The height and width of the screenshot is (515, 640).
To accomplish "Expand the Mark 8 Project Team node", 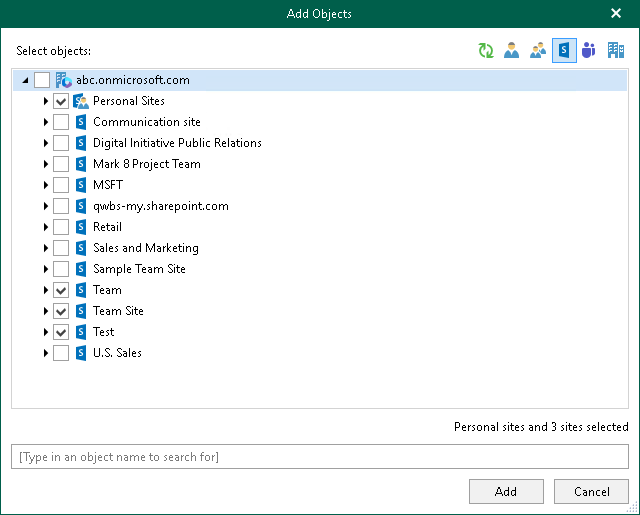I will tap(46, 164).
